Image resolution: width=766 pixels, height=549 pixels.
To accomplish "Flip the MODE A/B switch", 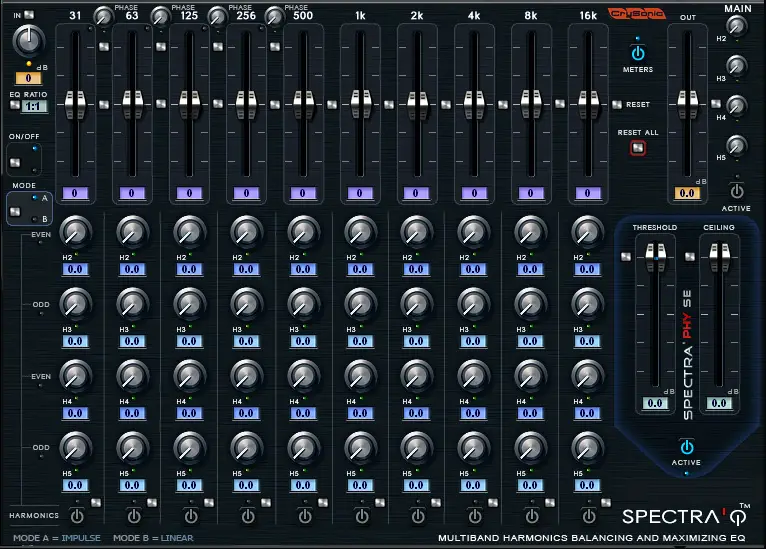I will click(x=15, y=211).
